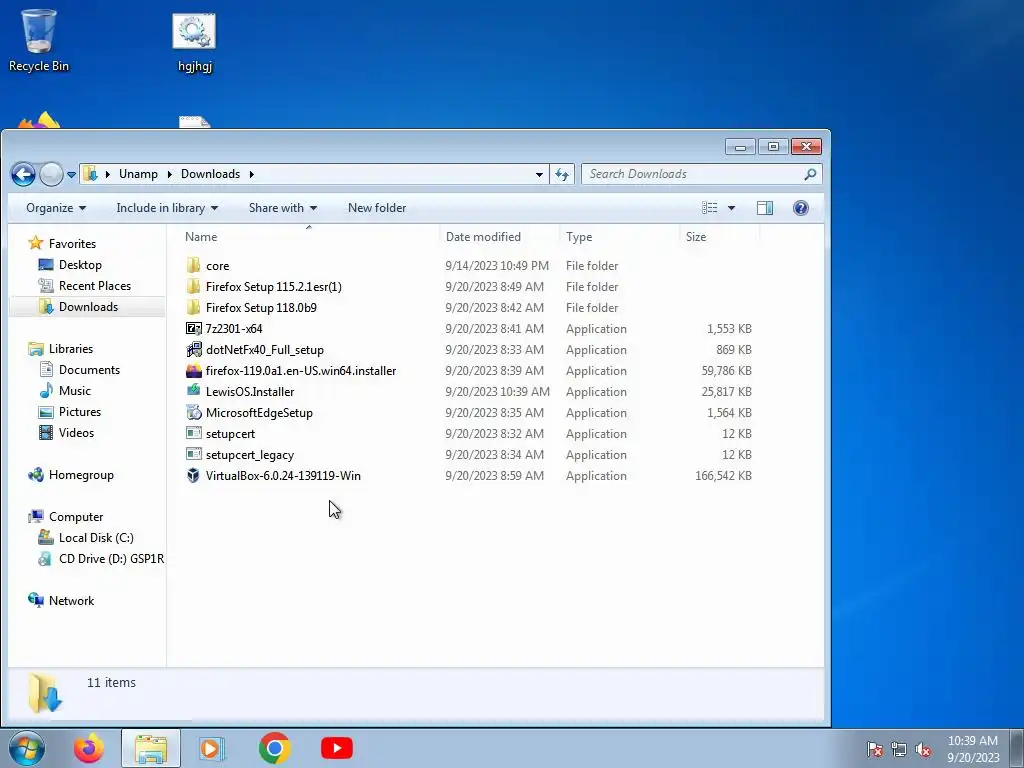Open the Organize menu
This screenshot has width=1024, height=768.
coord(56,208)
